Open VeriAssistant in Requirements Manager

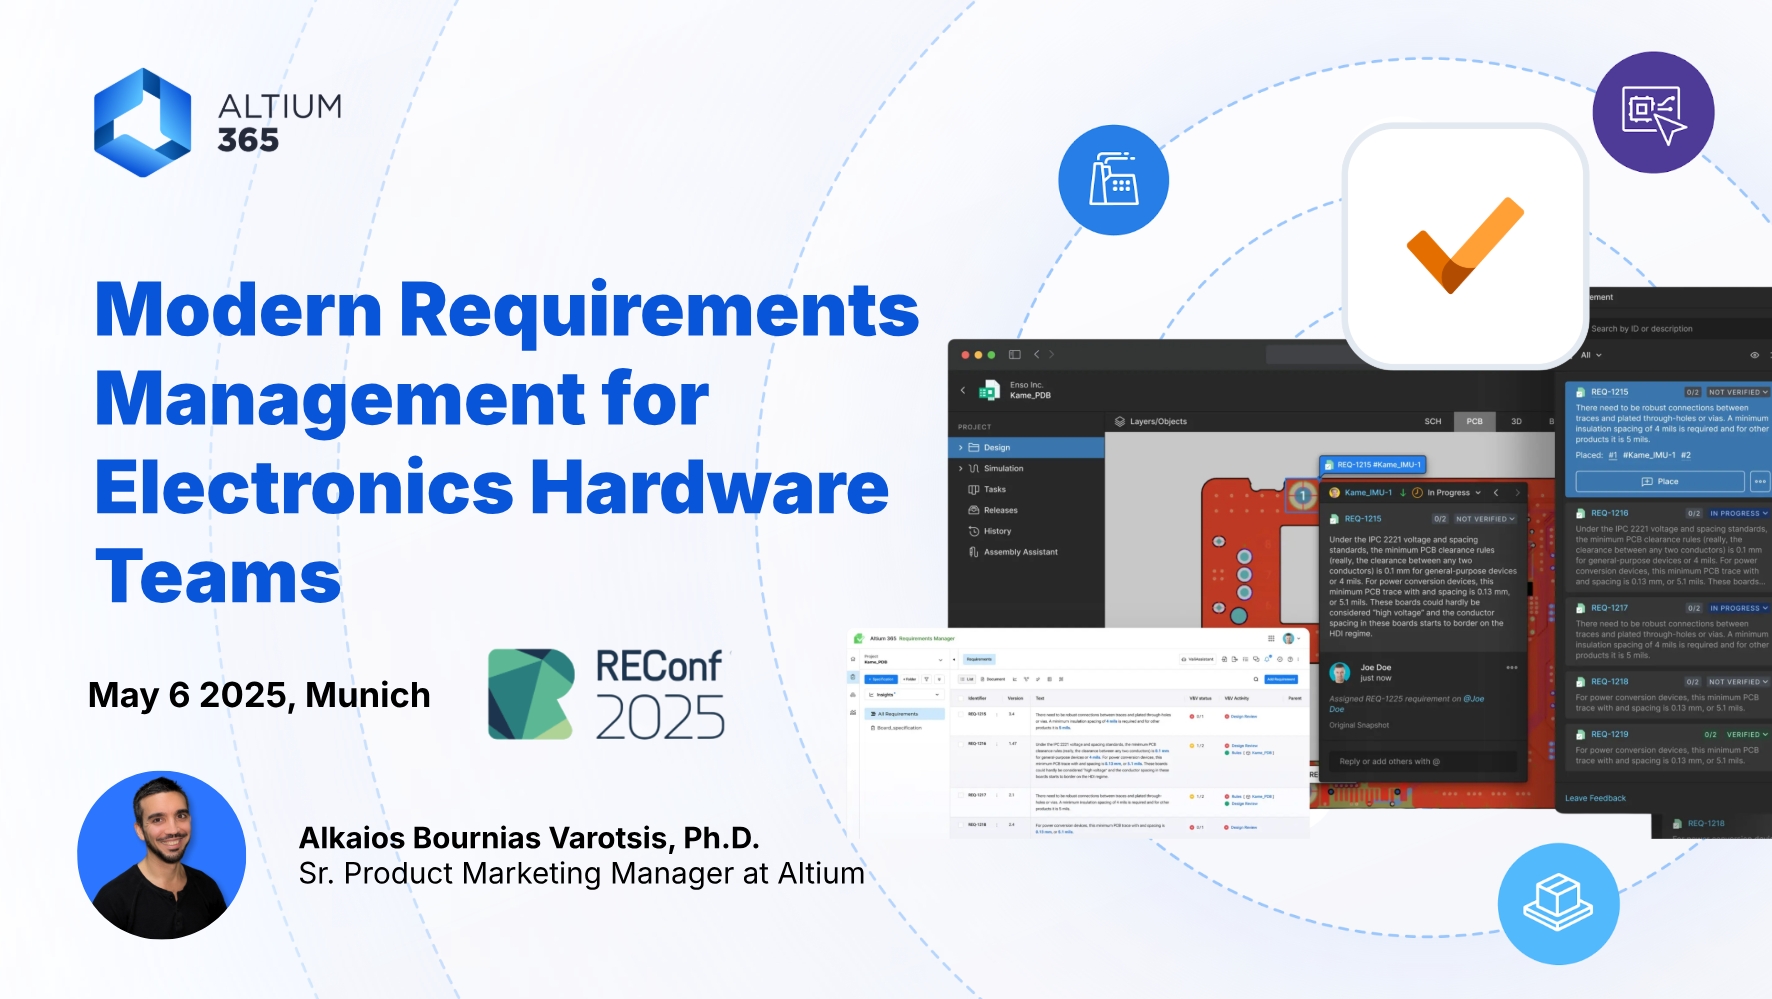[x=1198, y=659]
